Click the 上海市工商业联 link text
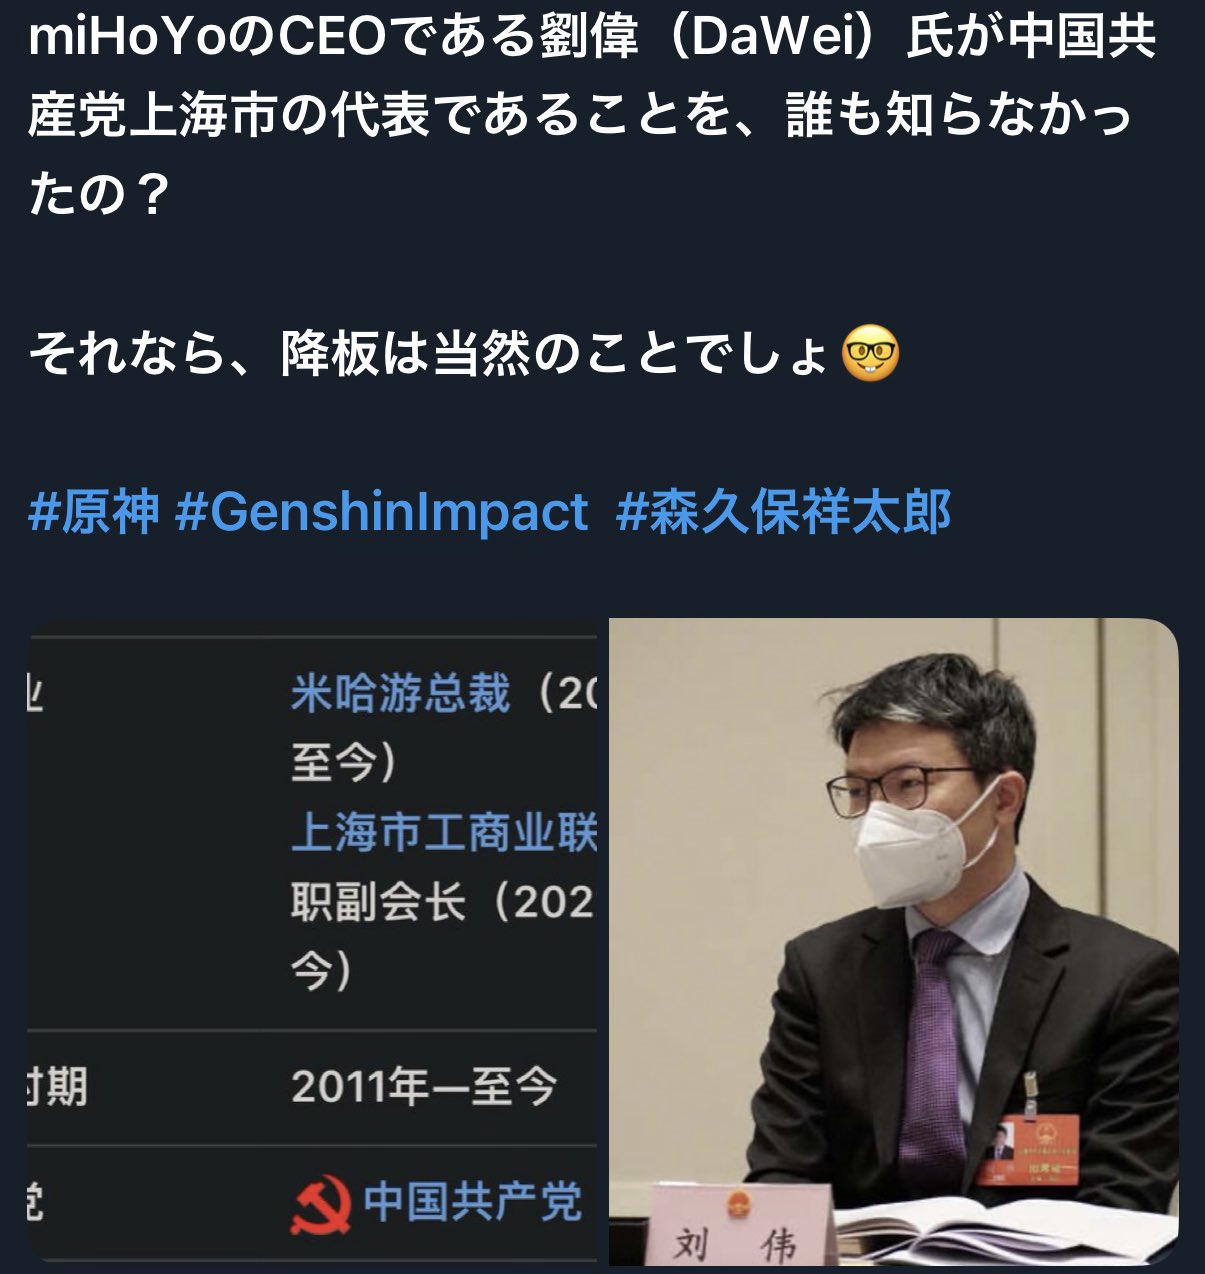Screen dimensions: 1205x1274 coord(443,832)
